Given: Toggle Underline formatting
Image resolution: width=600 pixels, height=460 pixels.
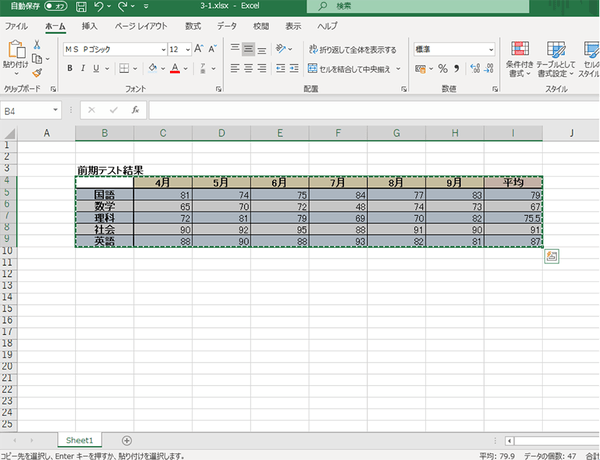Looking at the screenshot, I should 99,69.
